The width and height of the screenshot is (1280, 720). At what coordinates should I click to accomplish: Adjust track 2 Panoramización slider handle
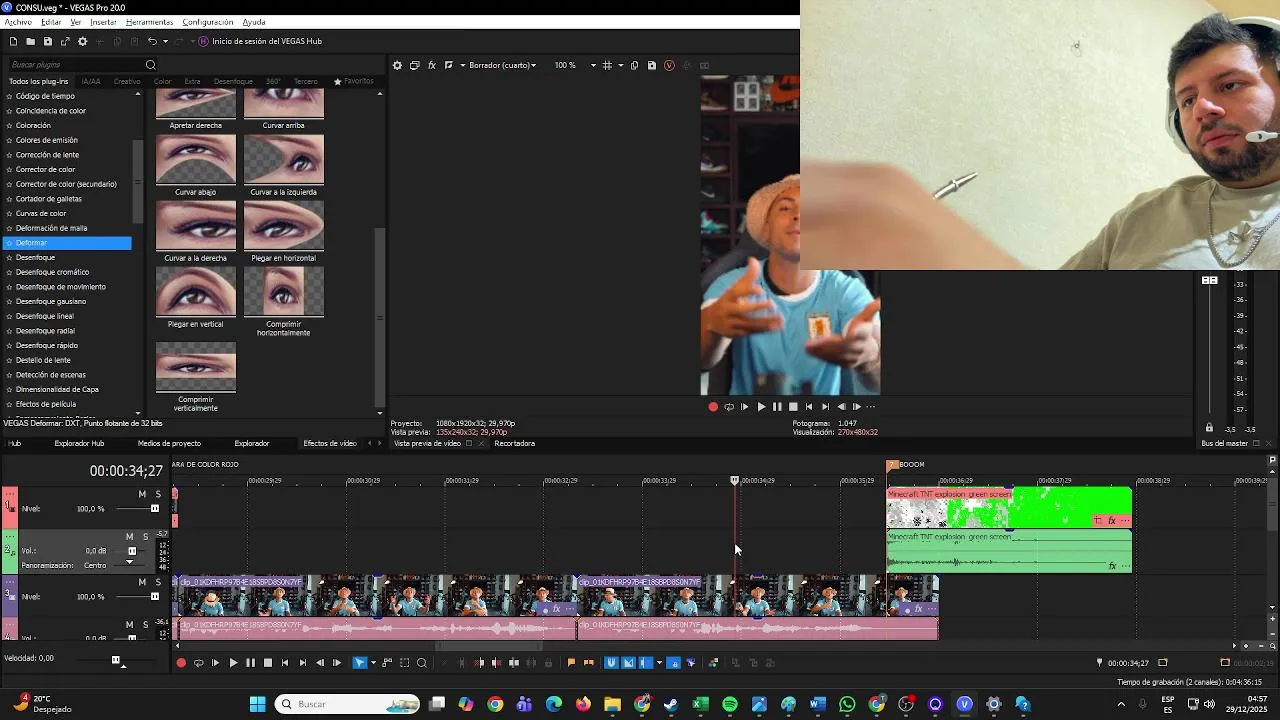click(x=129, y=562)
